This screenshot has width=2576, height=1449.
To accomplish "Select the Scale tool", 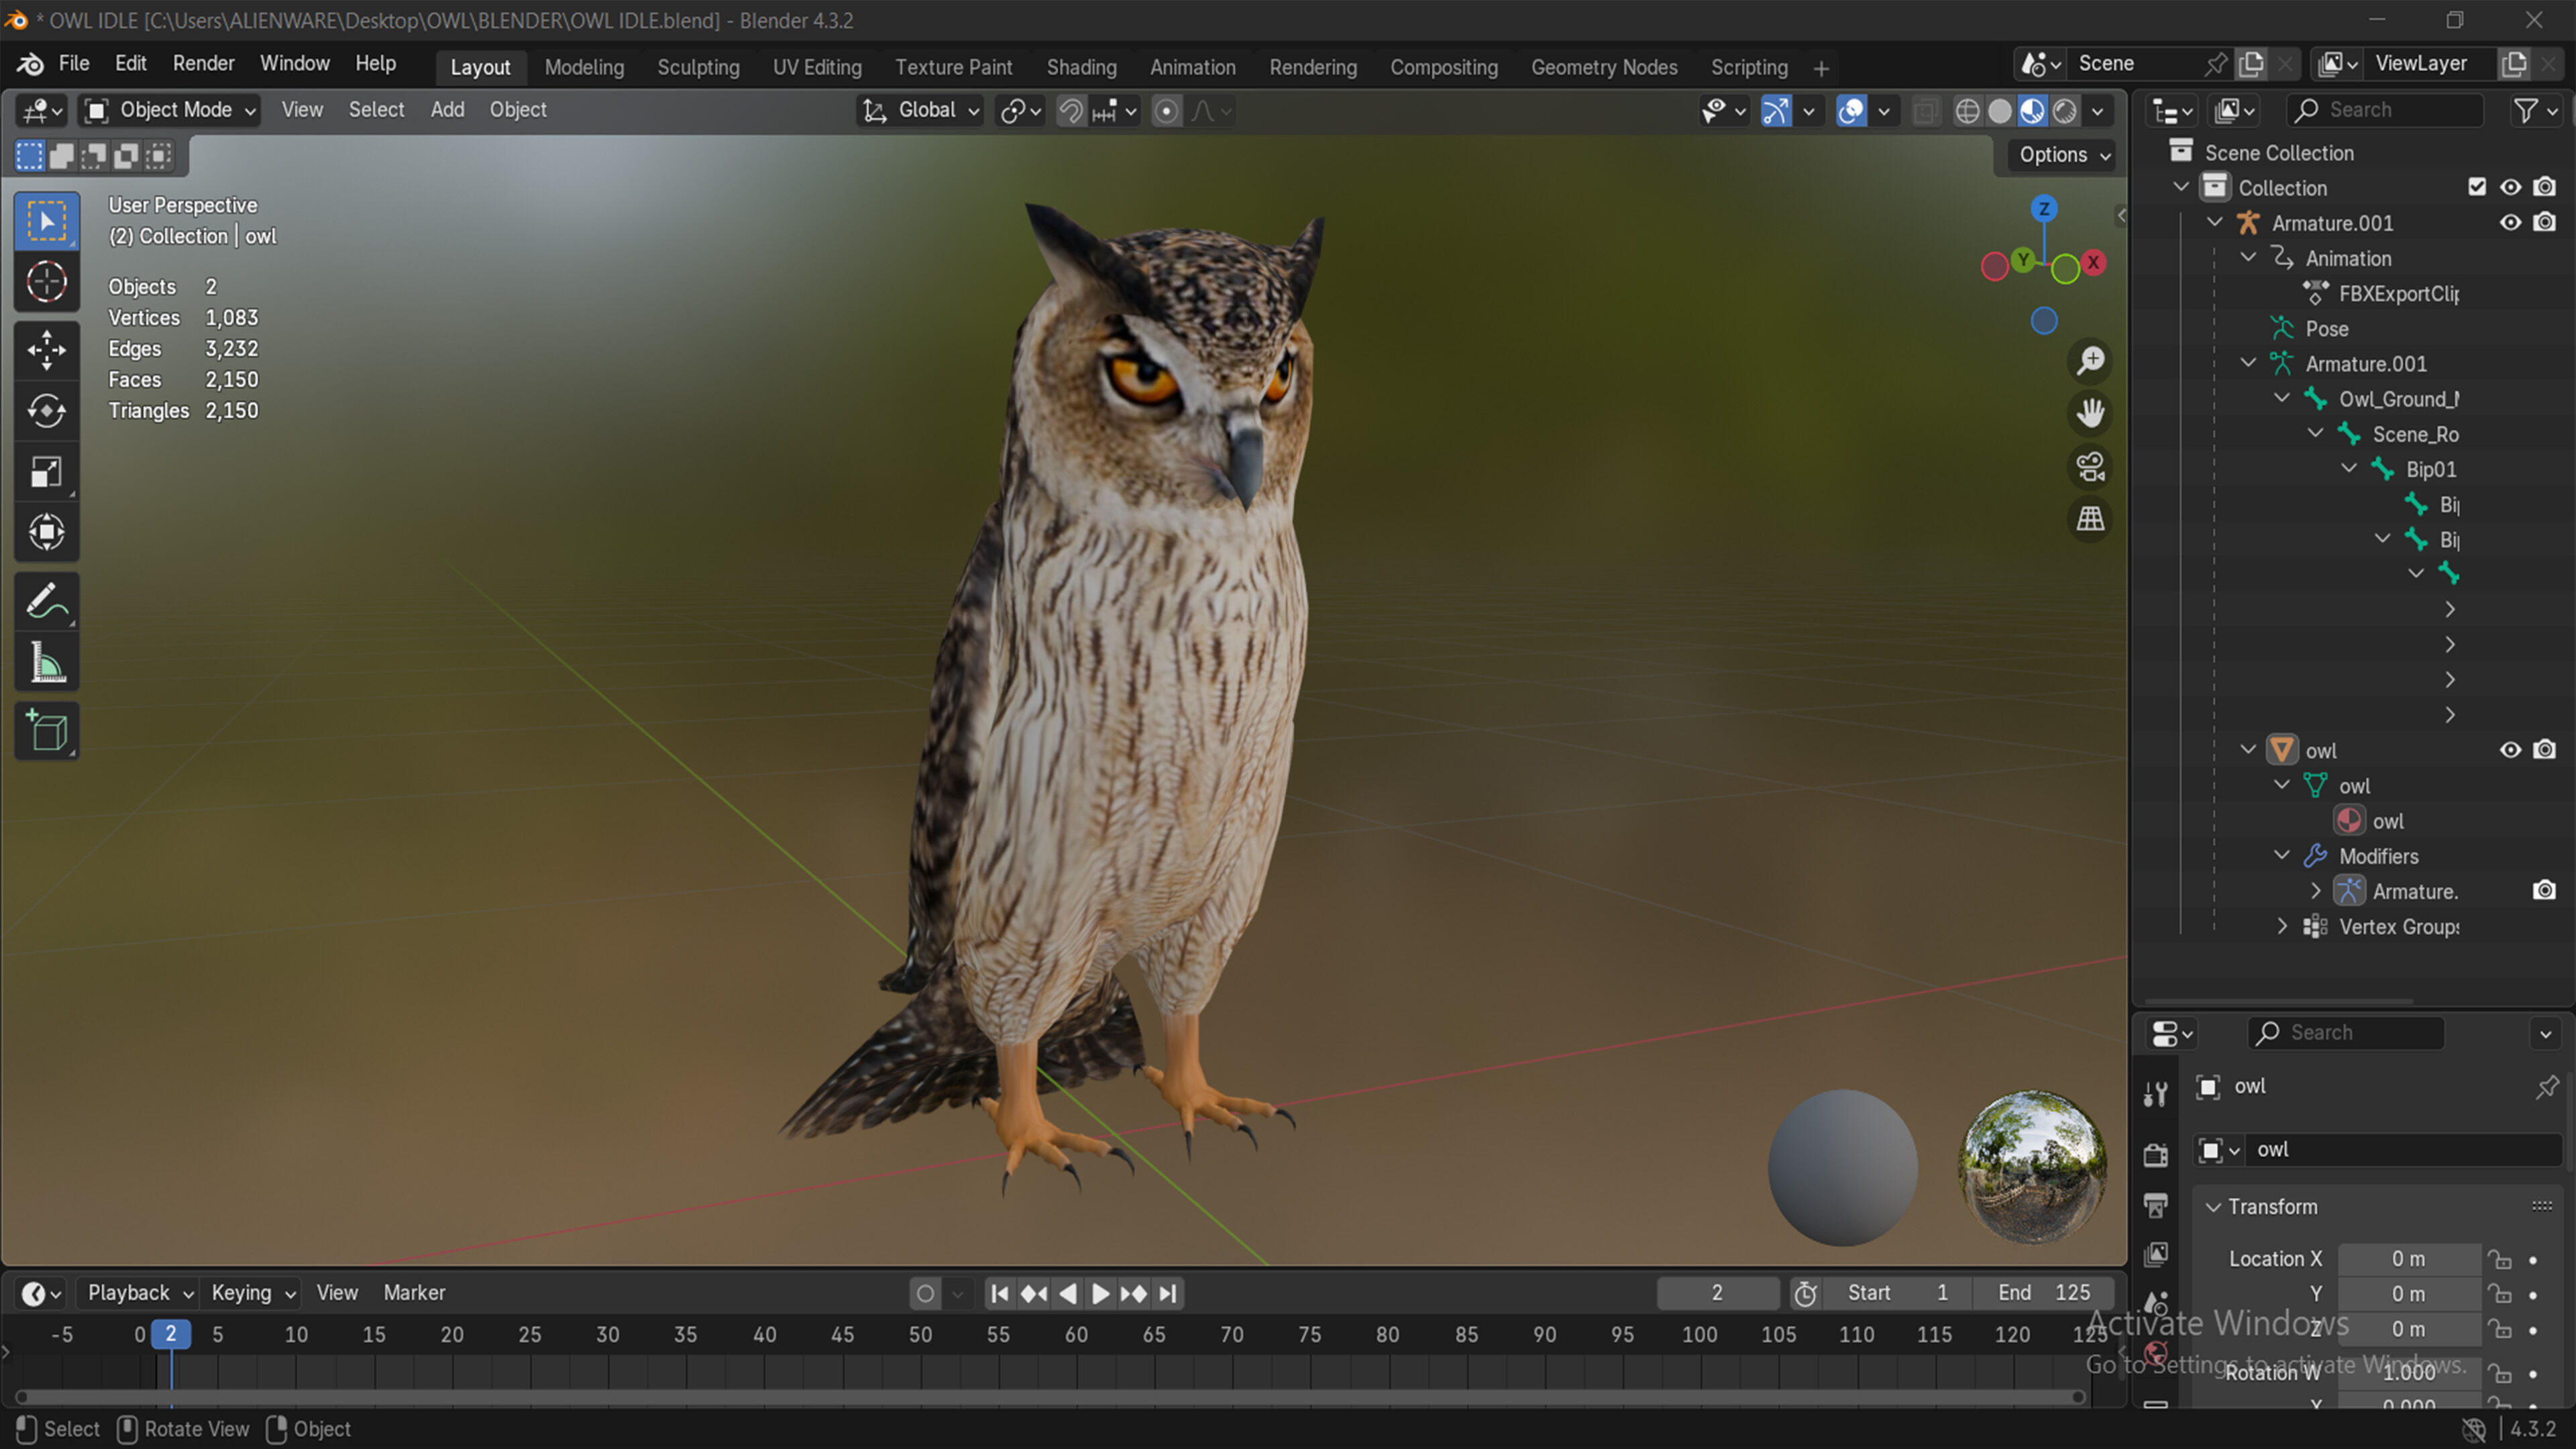I will click(x=46, y=472).
